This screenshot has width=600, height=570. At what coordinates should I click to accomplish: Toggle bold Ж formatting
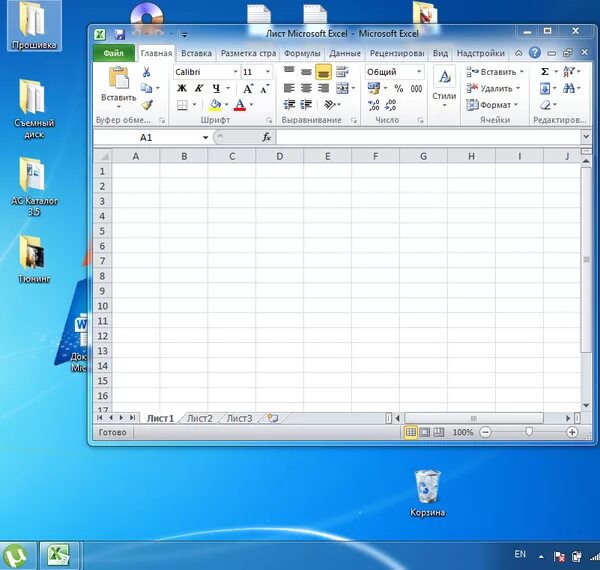point(182,89)
